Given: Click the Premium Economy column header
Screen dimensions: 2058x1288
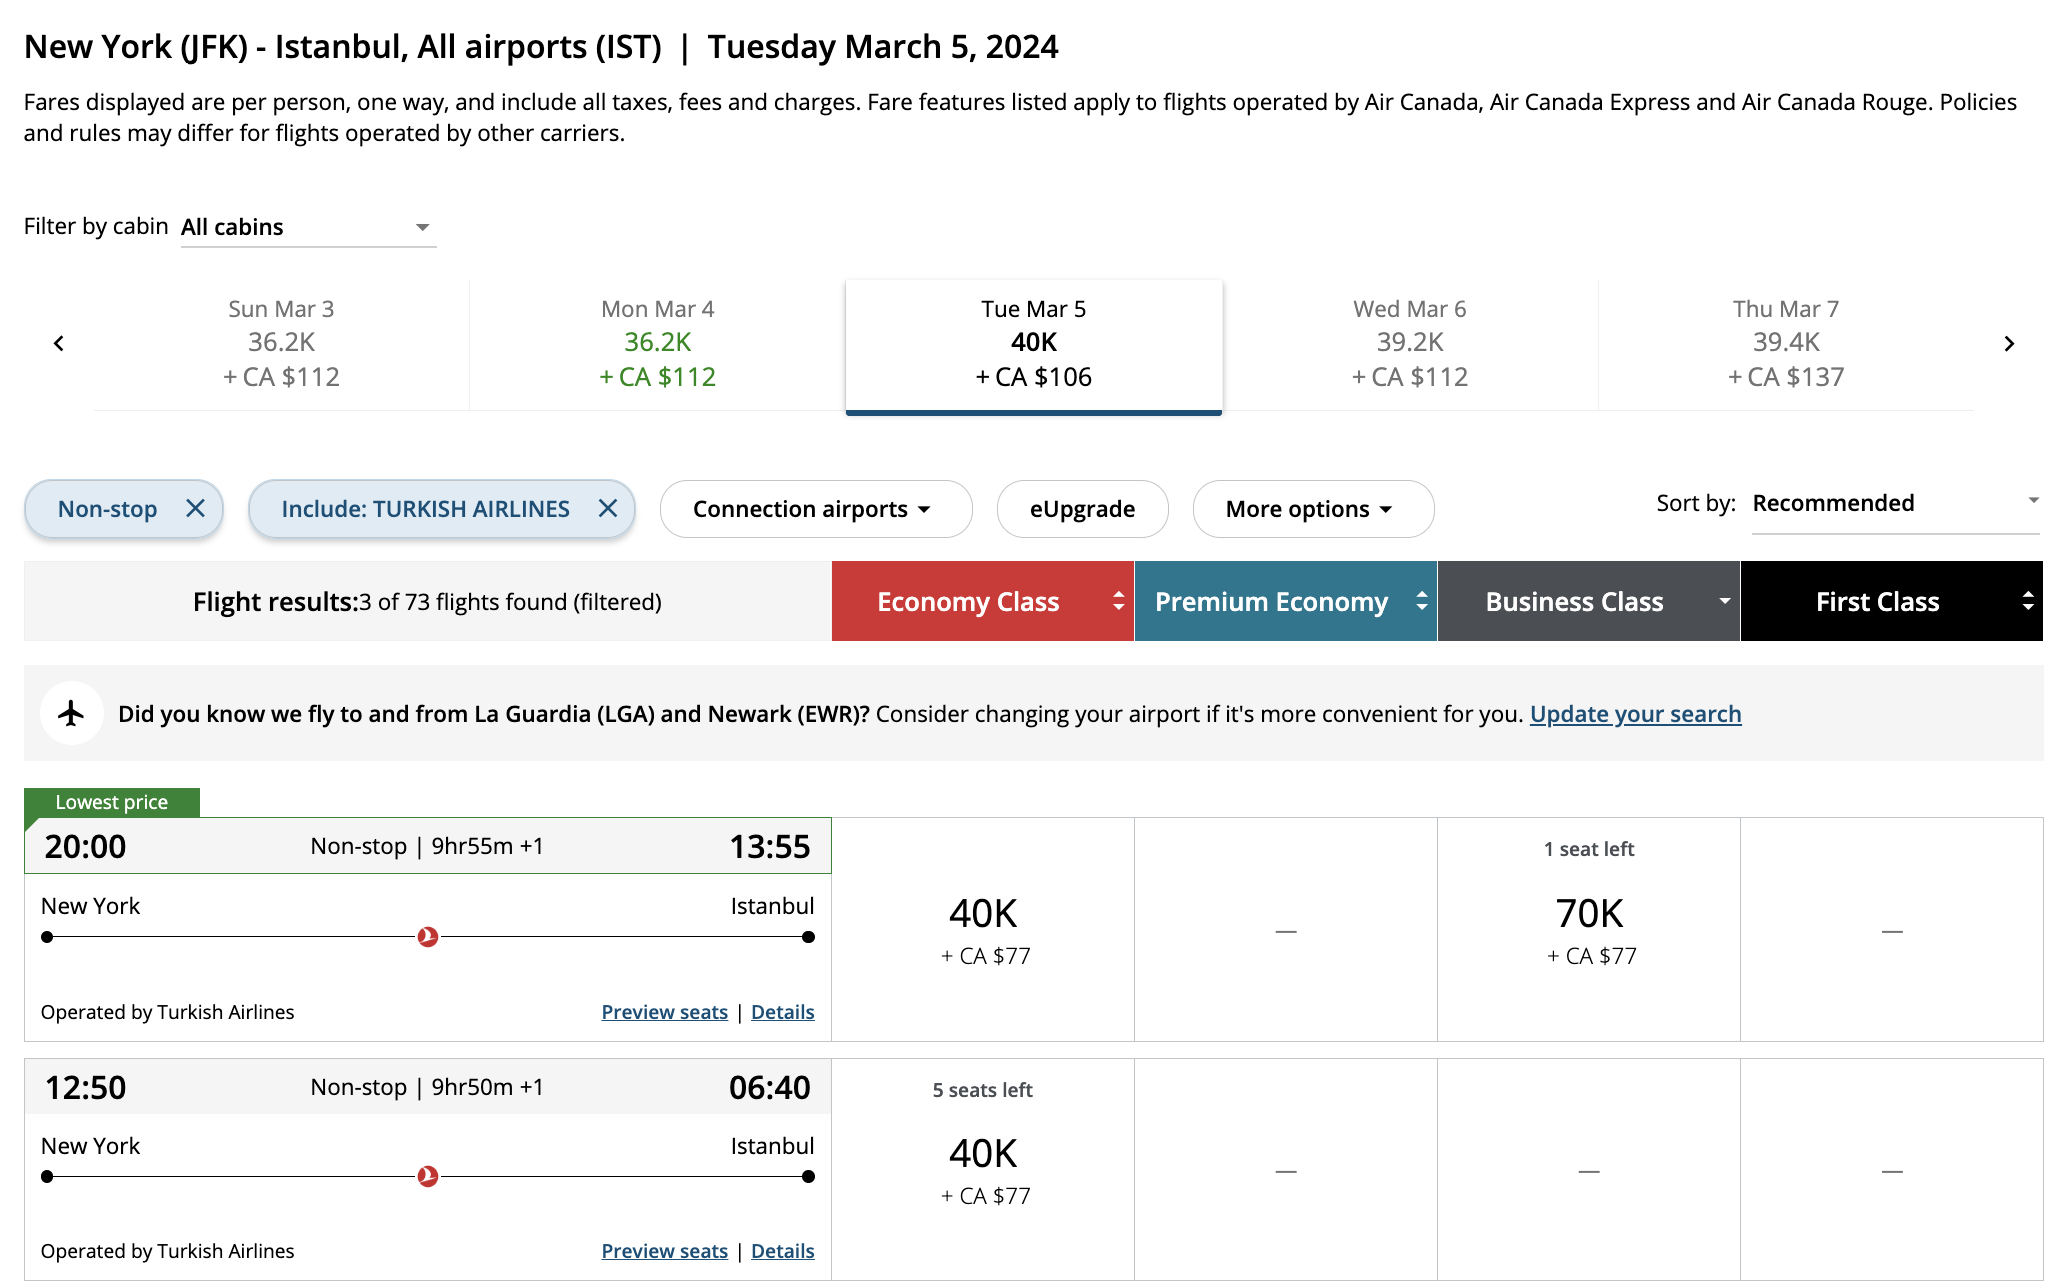Looking at the screenshot, I should pos(1285,601).
